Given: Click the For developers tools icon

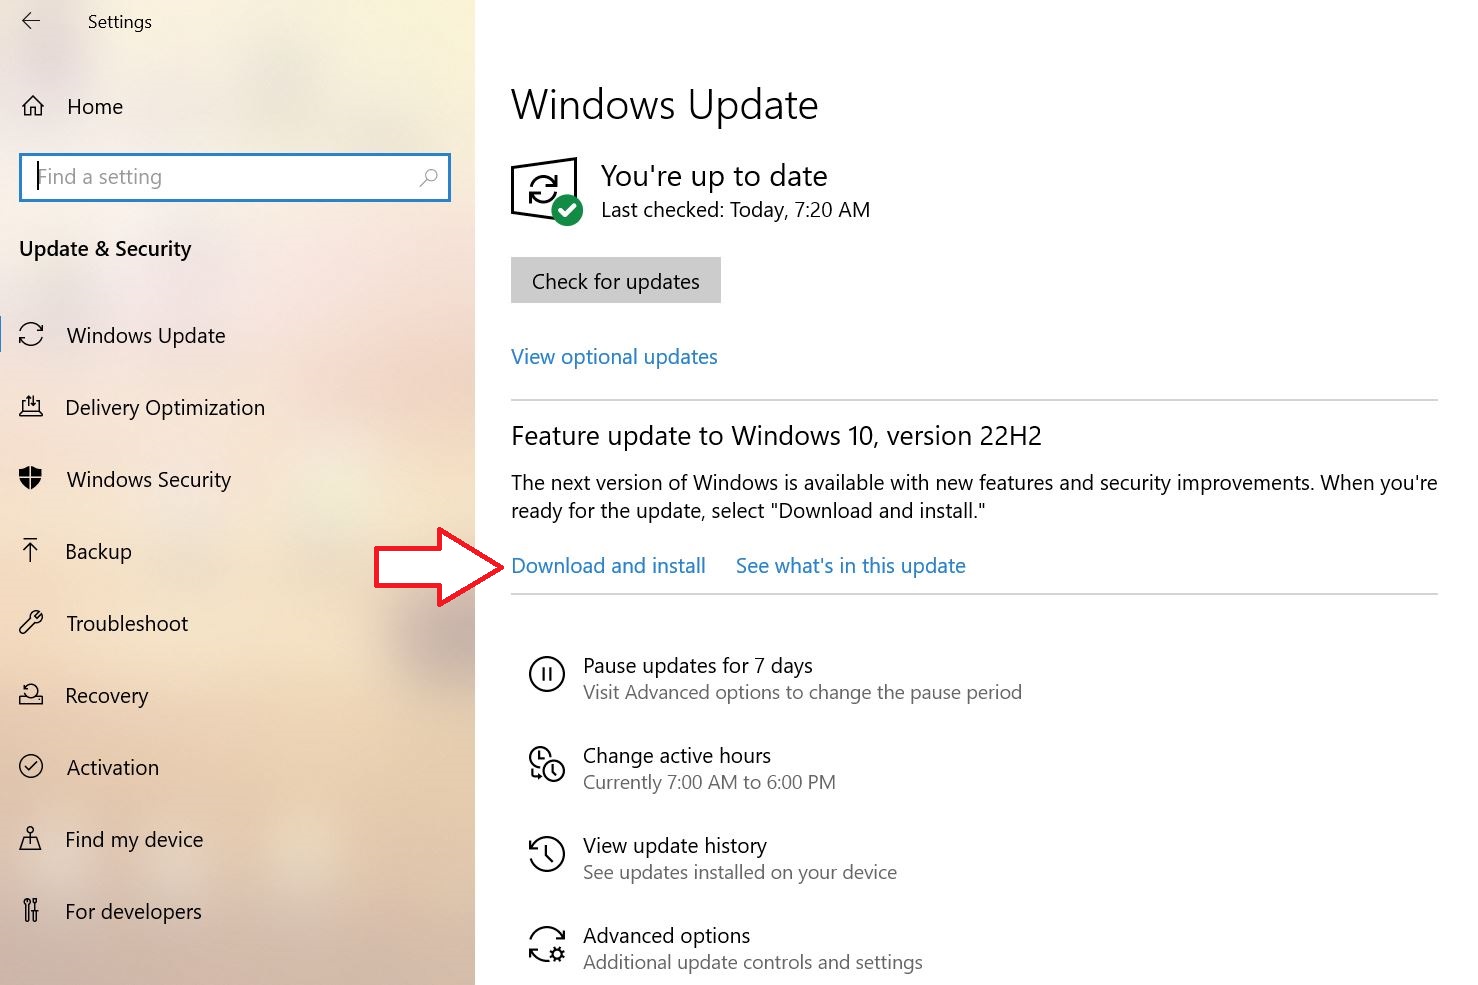Looking at the screenshot, I should [x=31, y=910].
